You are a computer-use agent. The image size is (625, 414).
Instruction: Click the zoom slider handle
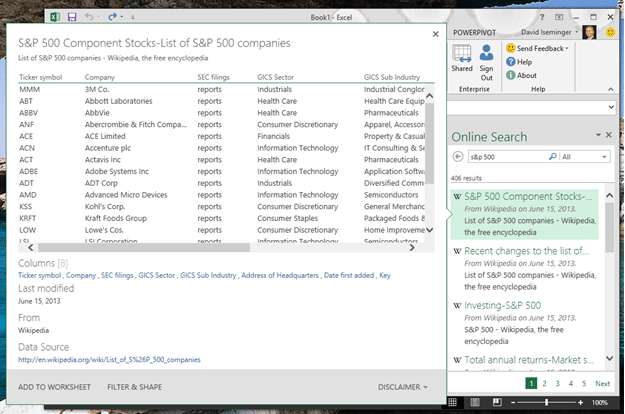pos(546,402)
